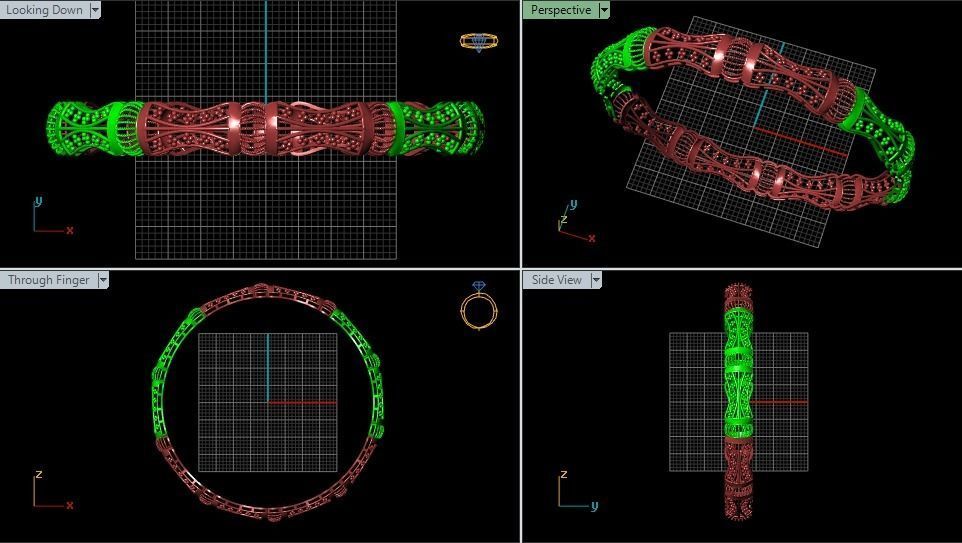
Task: Click the ring orientation icon in Looking Down view
Action: click(479, 42)
